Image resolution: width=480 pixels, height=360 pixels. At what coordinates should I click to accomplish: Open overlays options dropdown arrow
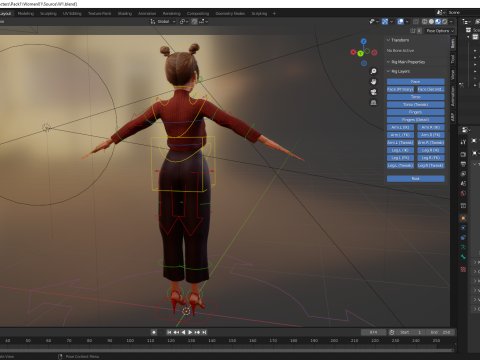pos(407,22)
